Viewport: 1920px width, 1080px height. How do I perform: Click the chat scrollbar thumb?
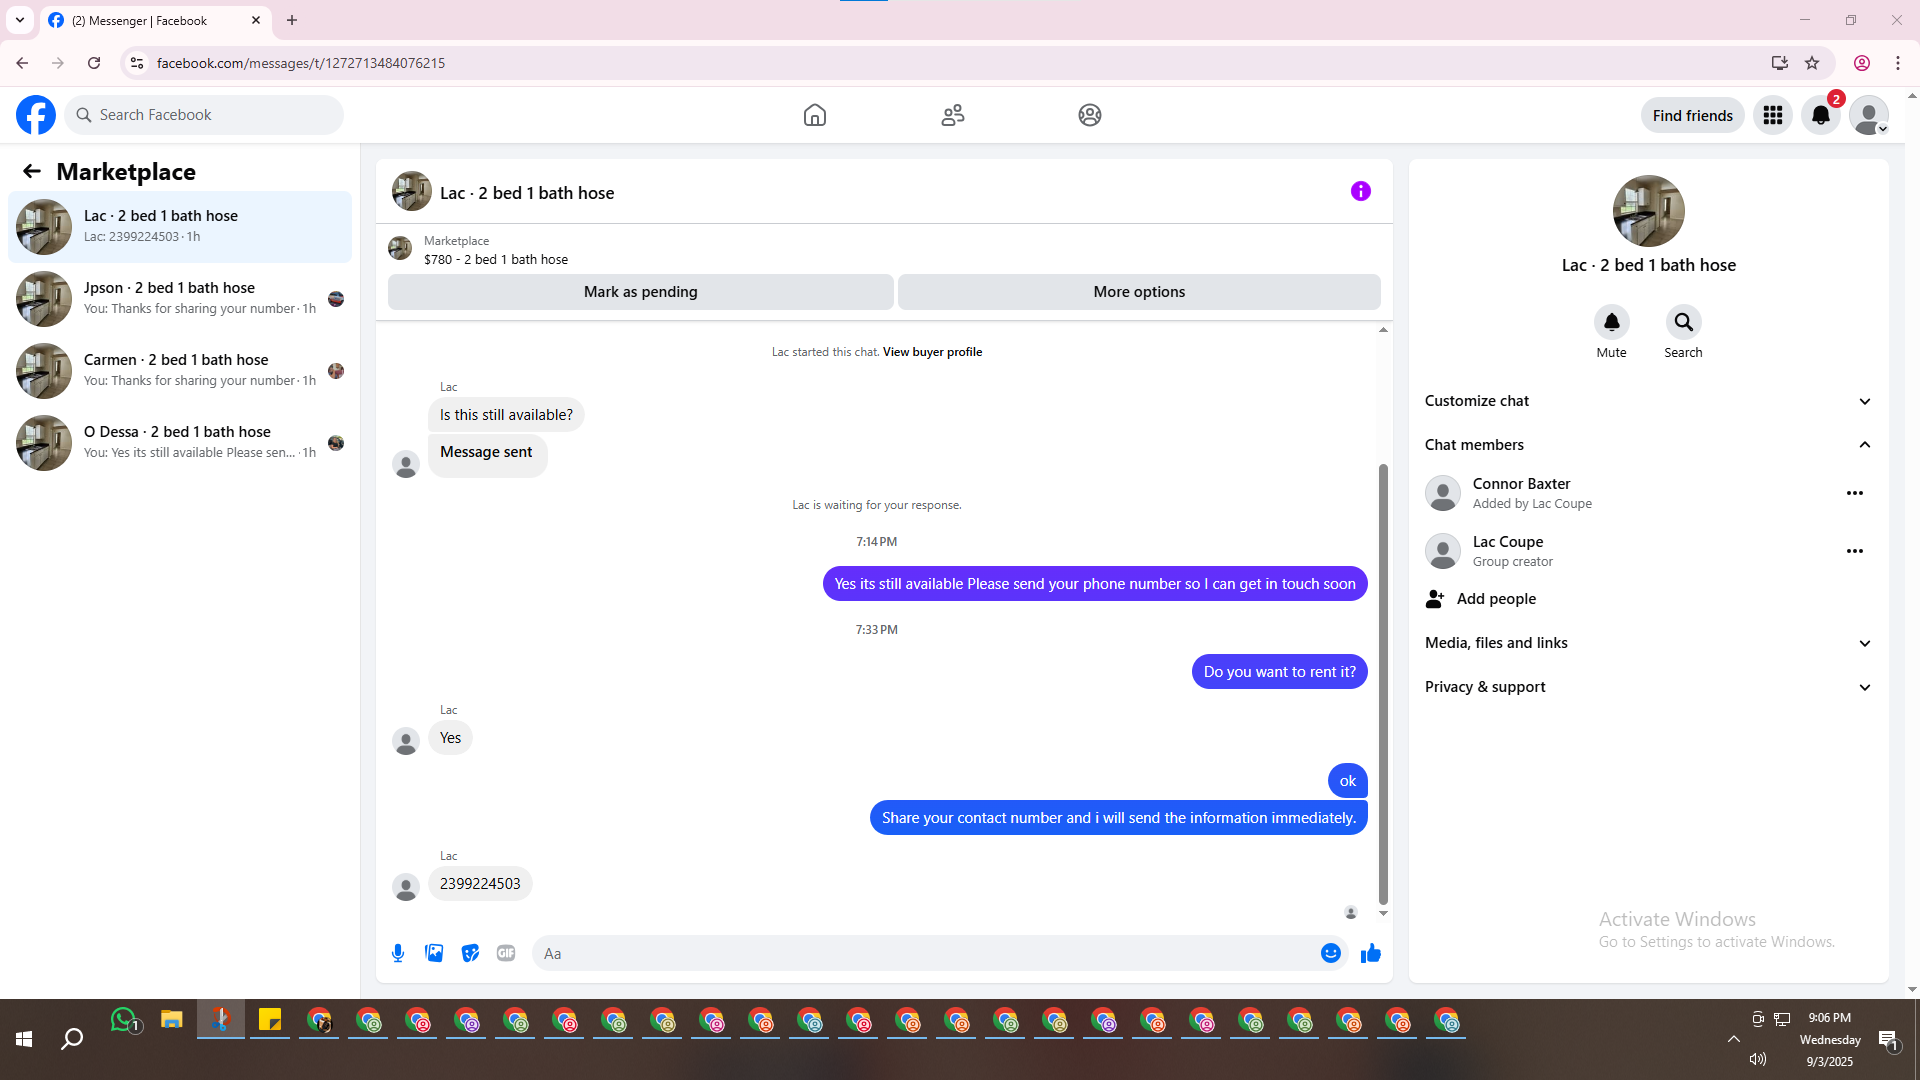point(1383,684)
